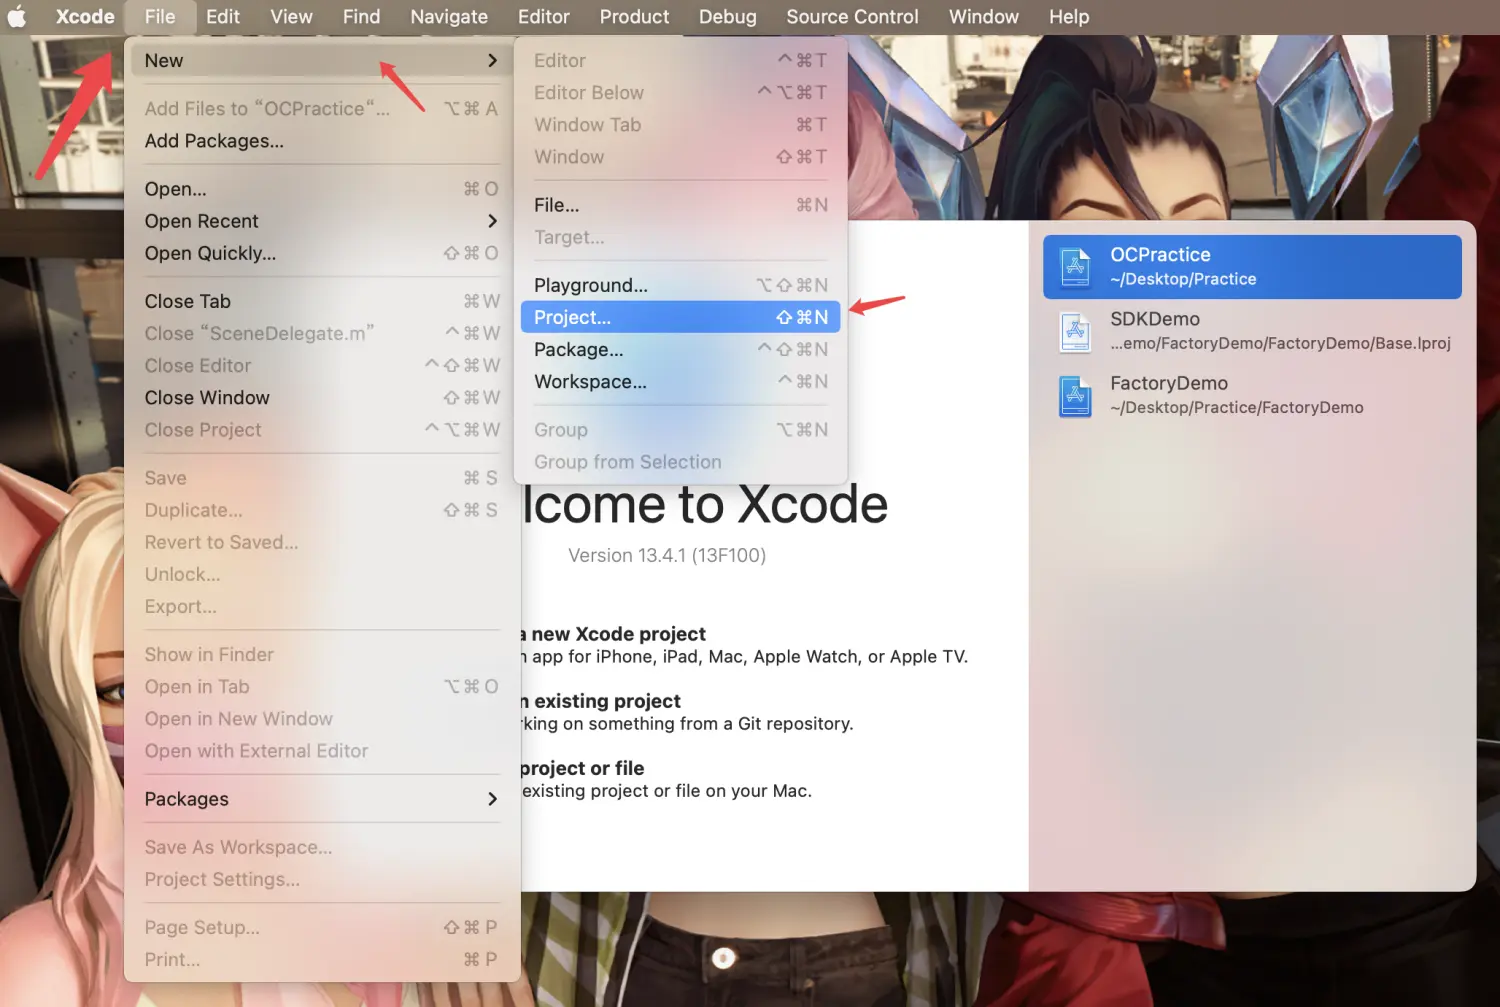
Task: Select the FactoryDemo recent project row
Action: 1252,395
